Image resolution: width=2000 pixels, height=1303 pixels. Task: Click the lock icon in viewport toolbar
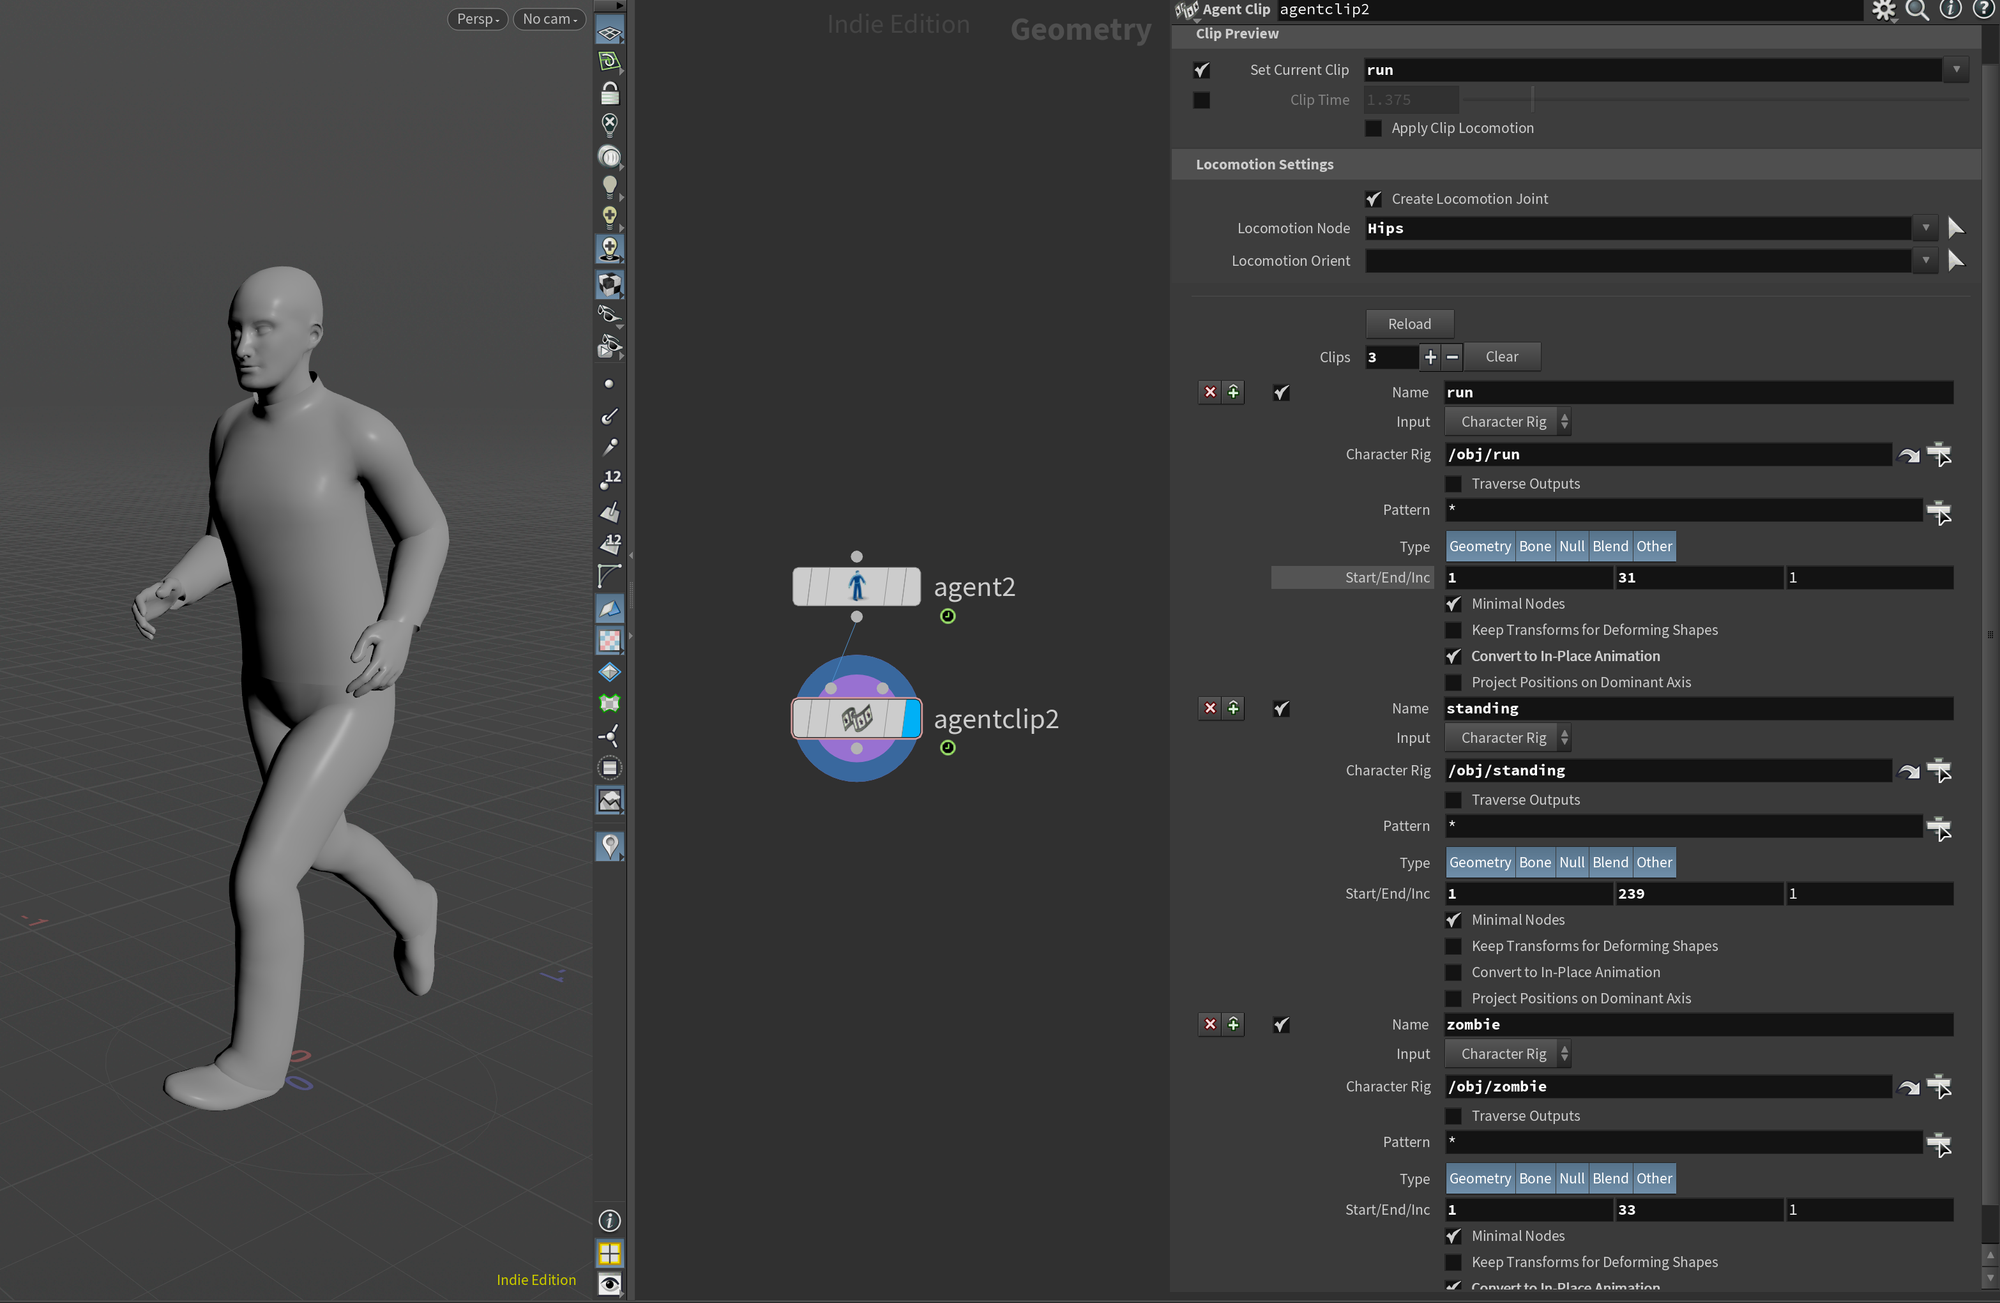coord(610,93)
